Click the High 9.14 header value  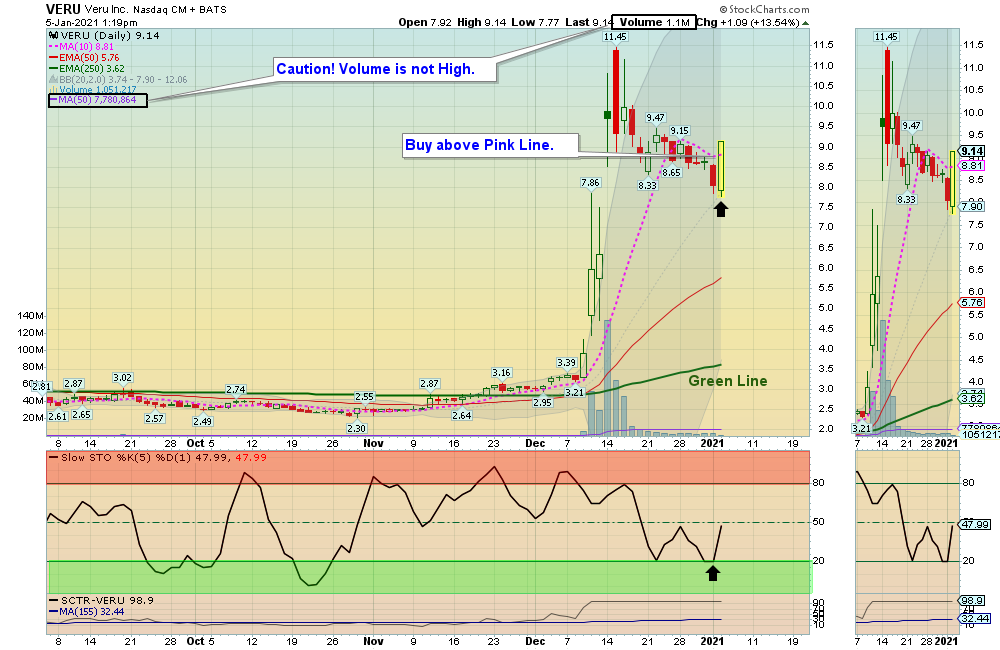482,22
